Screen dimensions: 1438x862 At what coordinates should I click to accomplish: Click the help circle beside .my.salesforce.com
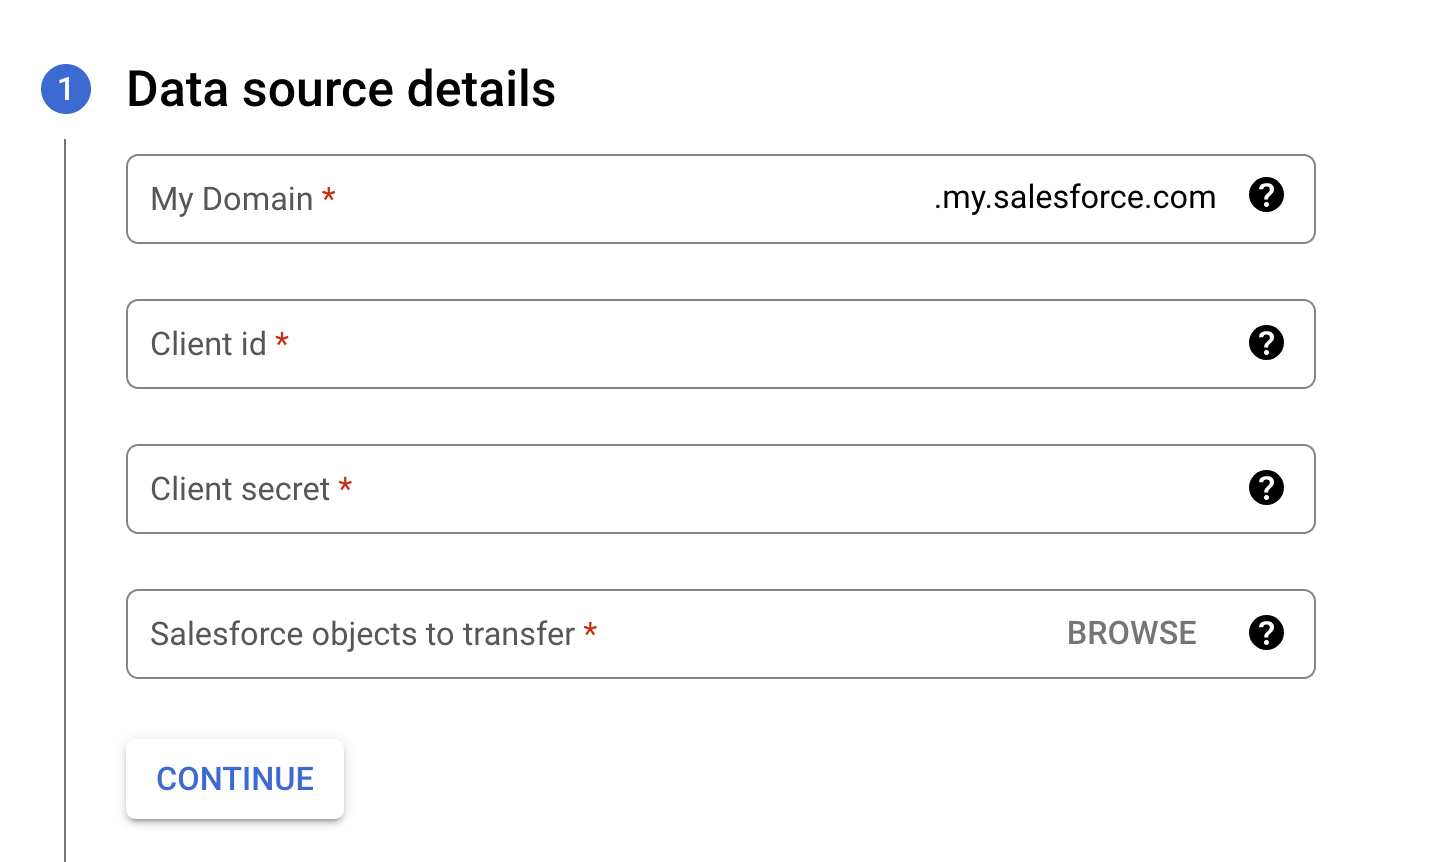[1266, 196]
